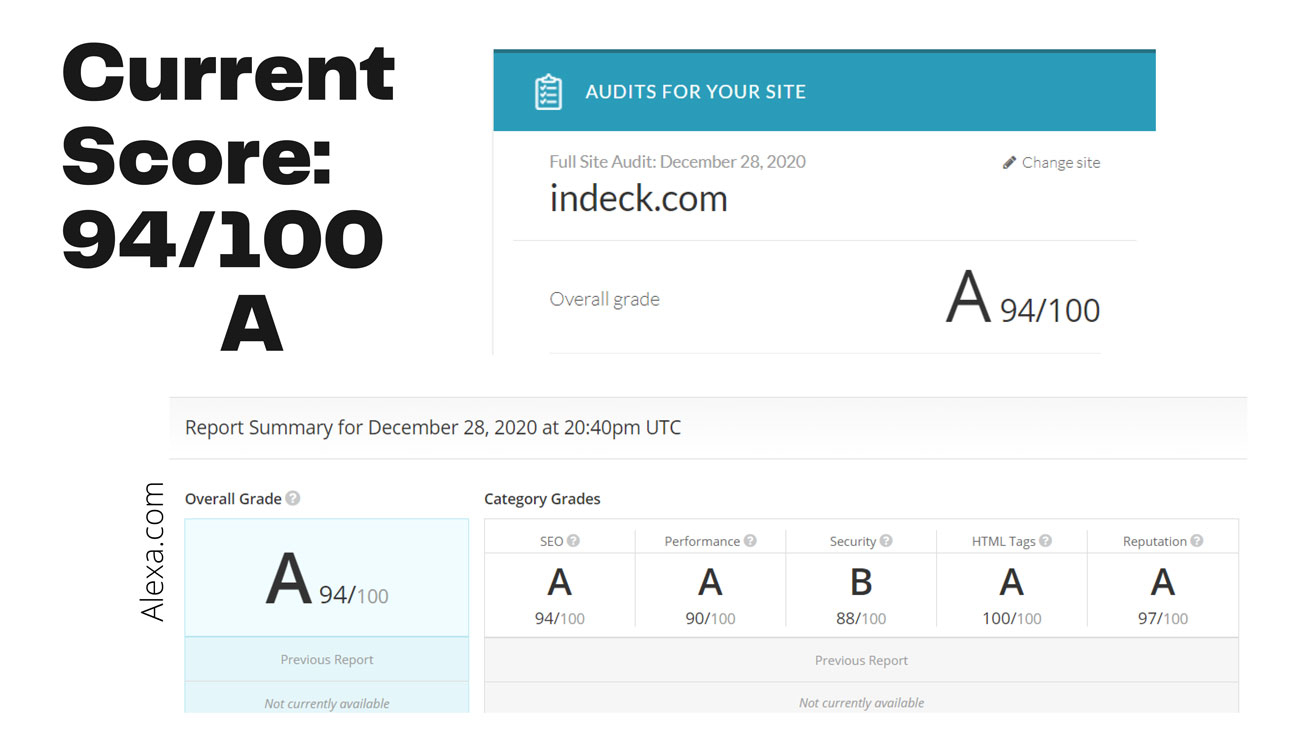Click Previous Report under the Overall Grade box

[x=326, y=660]
